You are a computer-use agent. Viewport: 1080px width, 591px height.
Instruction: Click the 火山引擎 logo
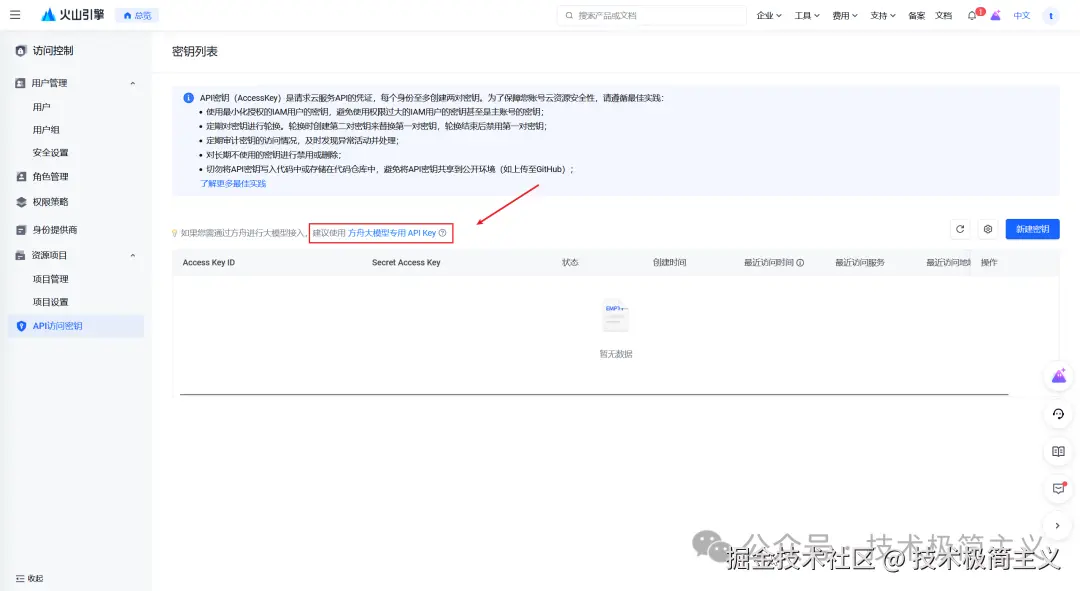pyautogui.click(x=72, y=14)
